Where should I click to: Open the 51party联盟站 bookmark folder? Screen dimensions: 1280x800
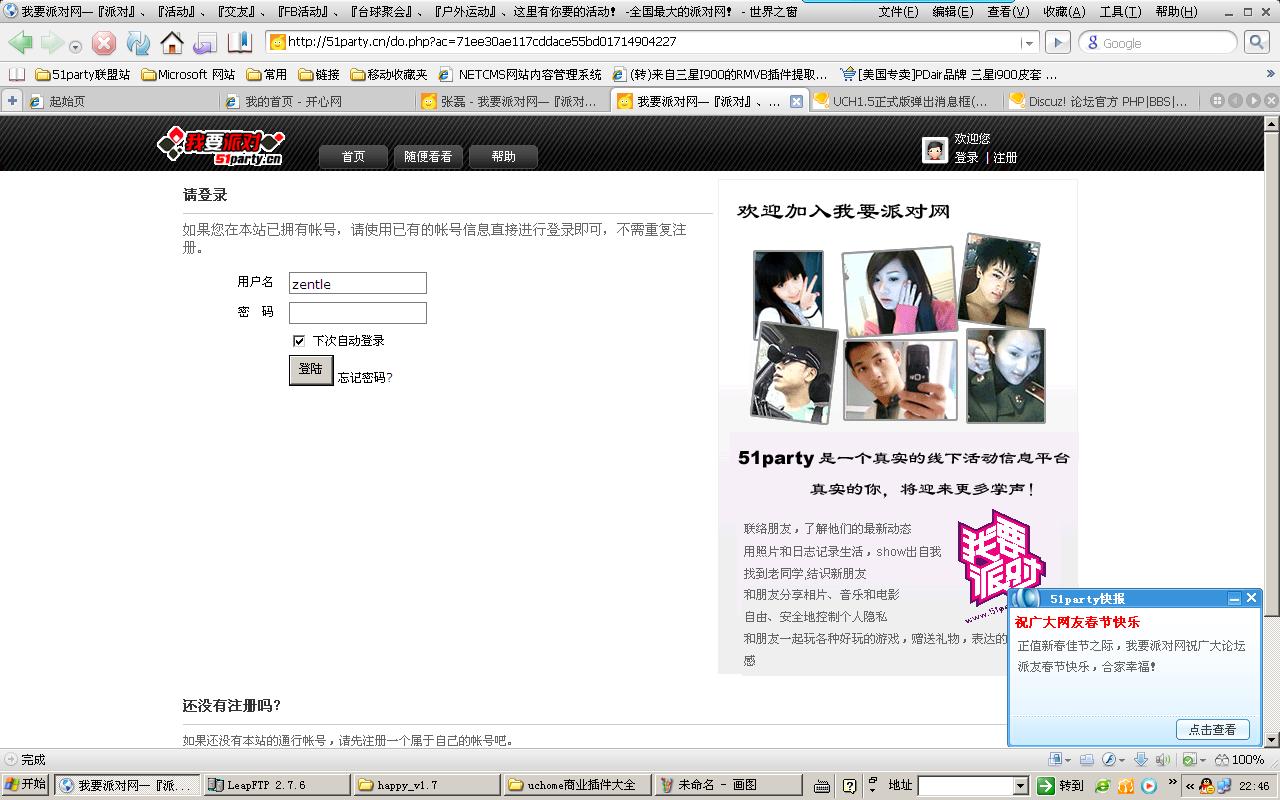coord(82,74)
